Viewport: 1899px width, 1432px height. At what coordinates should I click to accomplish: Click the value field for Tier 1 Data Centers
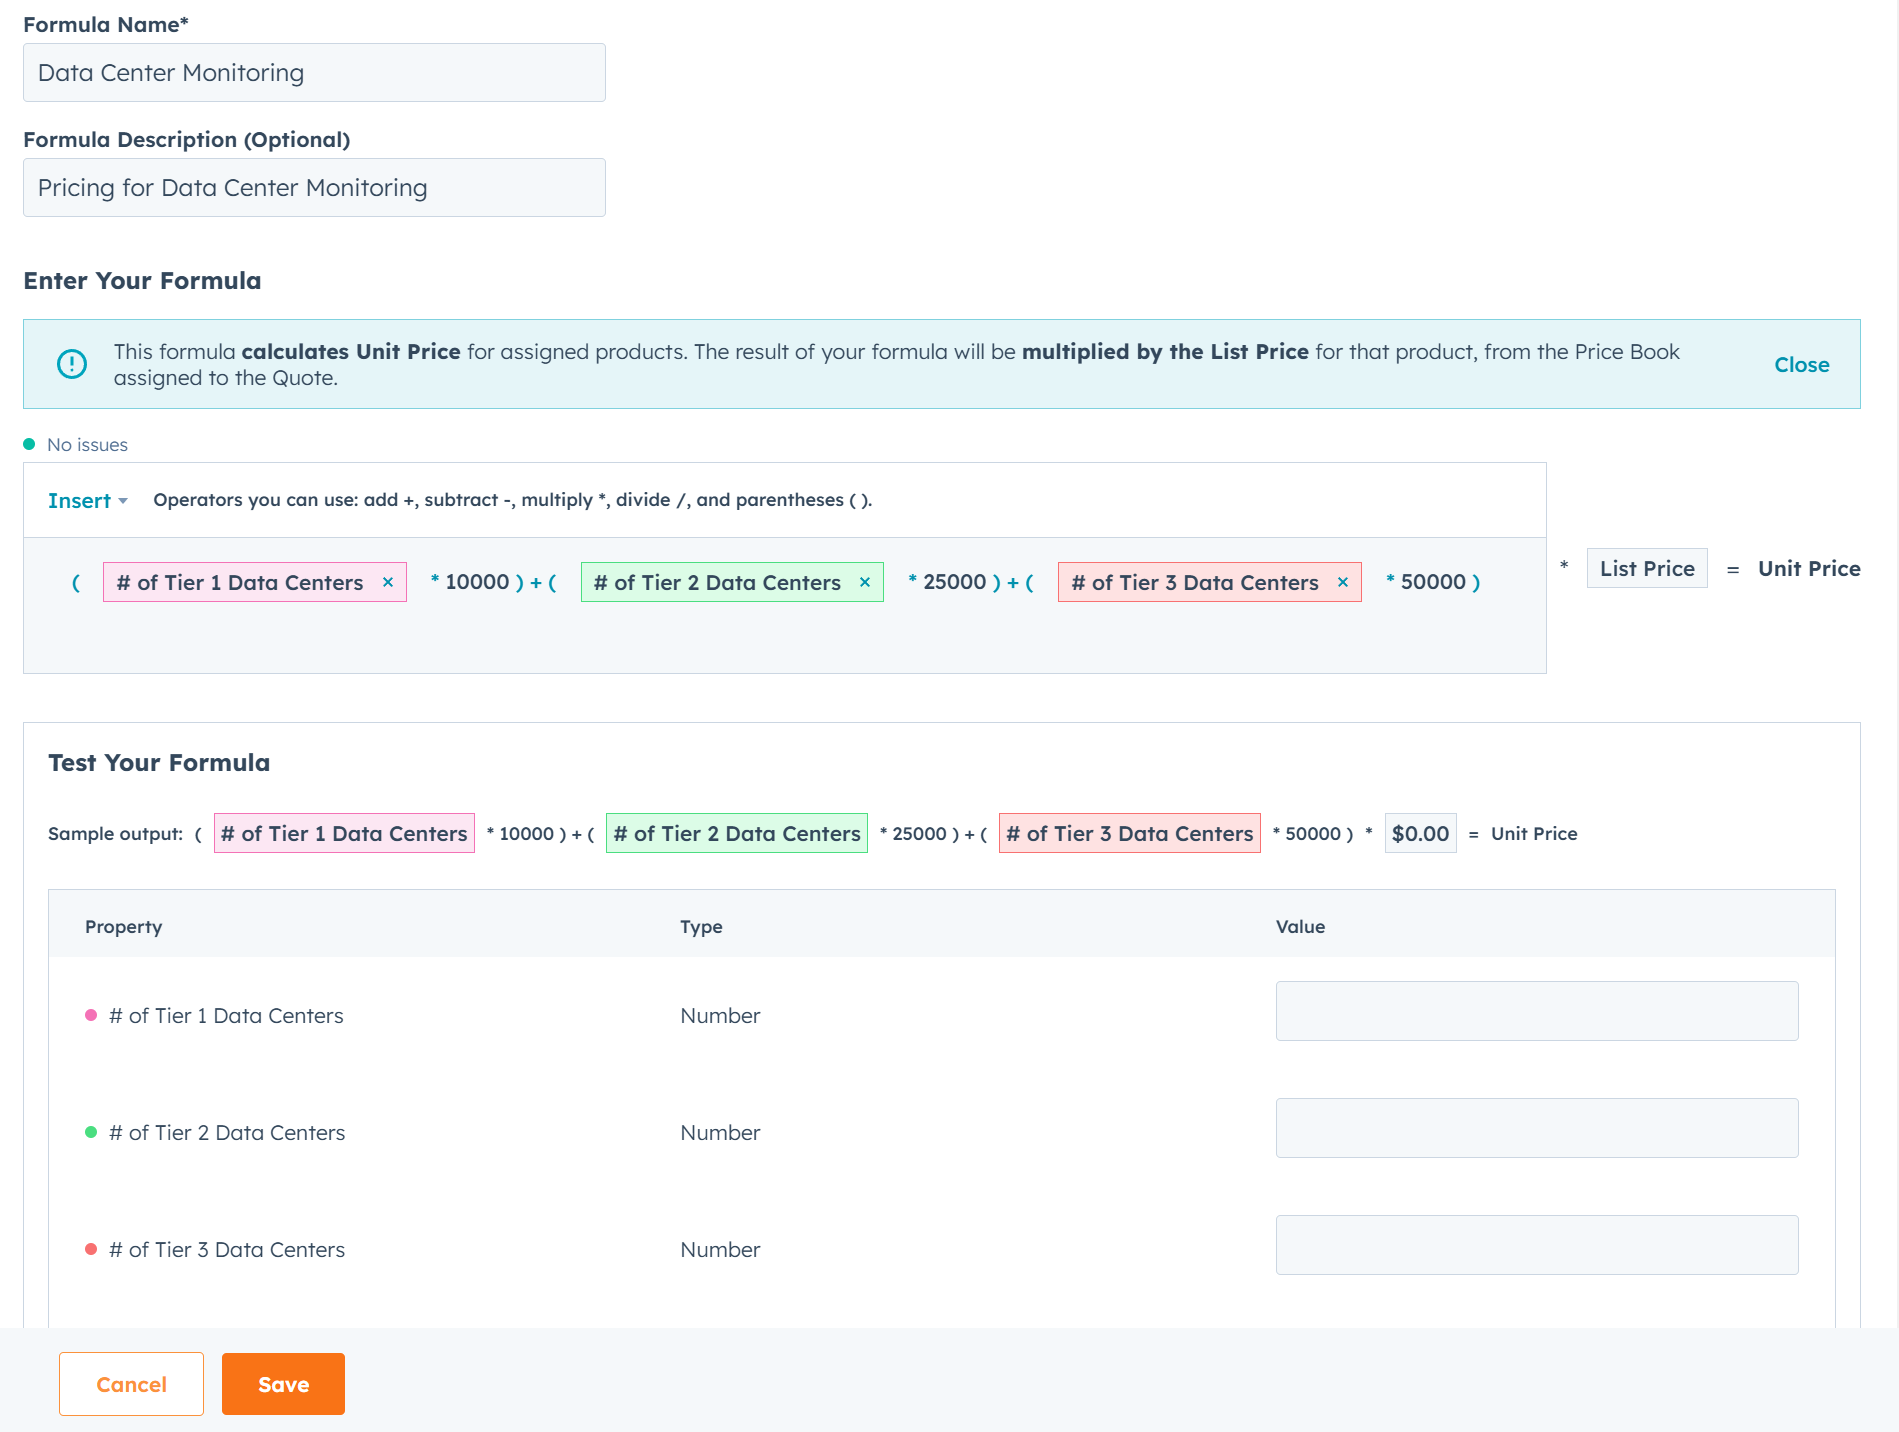tap(1536, 1010)
